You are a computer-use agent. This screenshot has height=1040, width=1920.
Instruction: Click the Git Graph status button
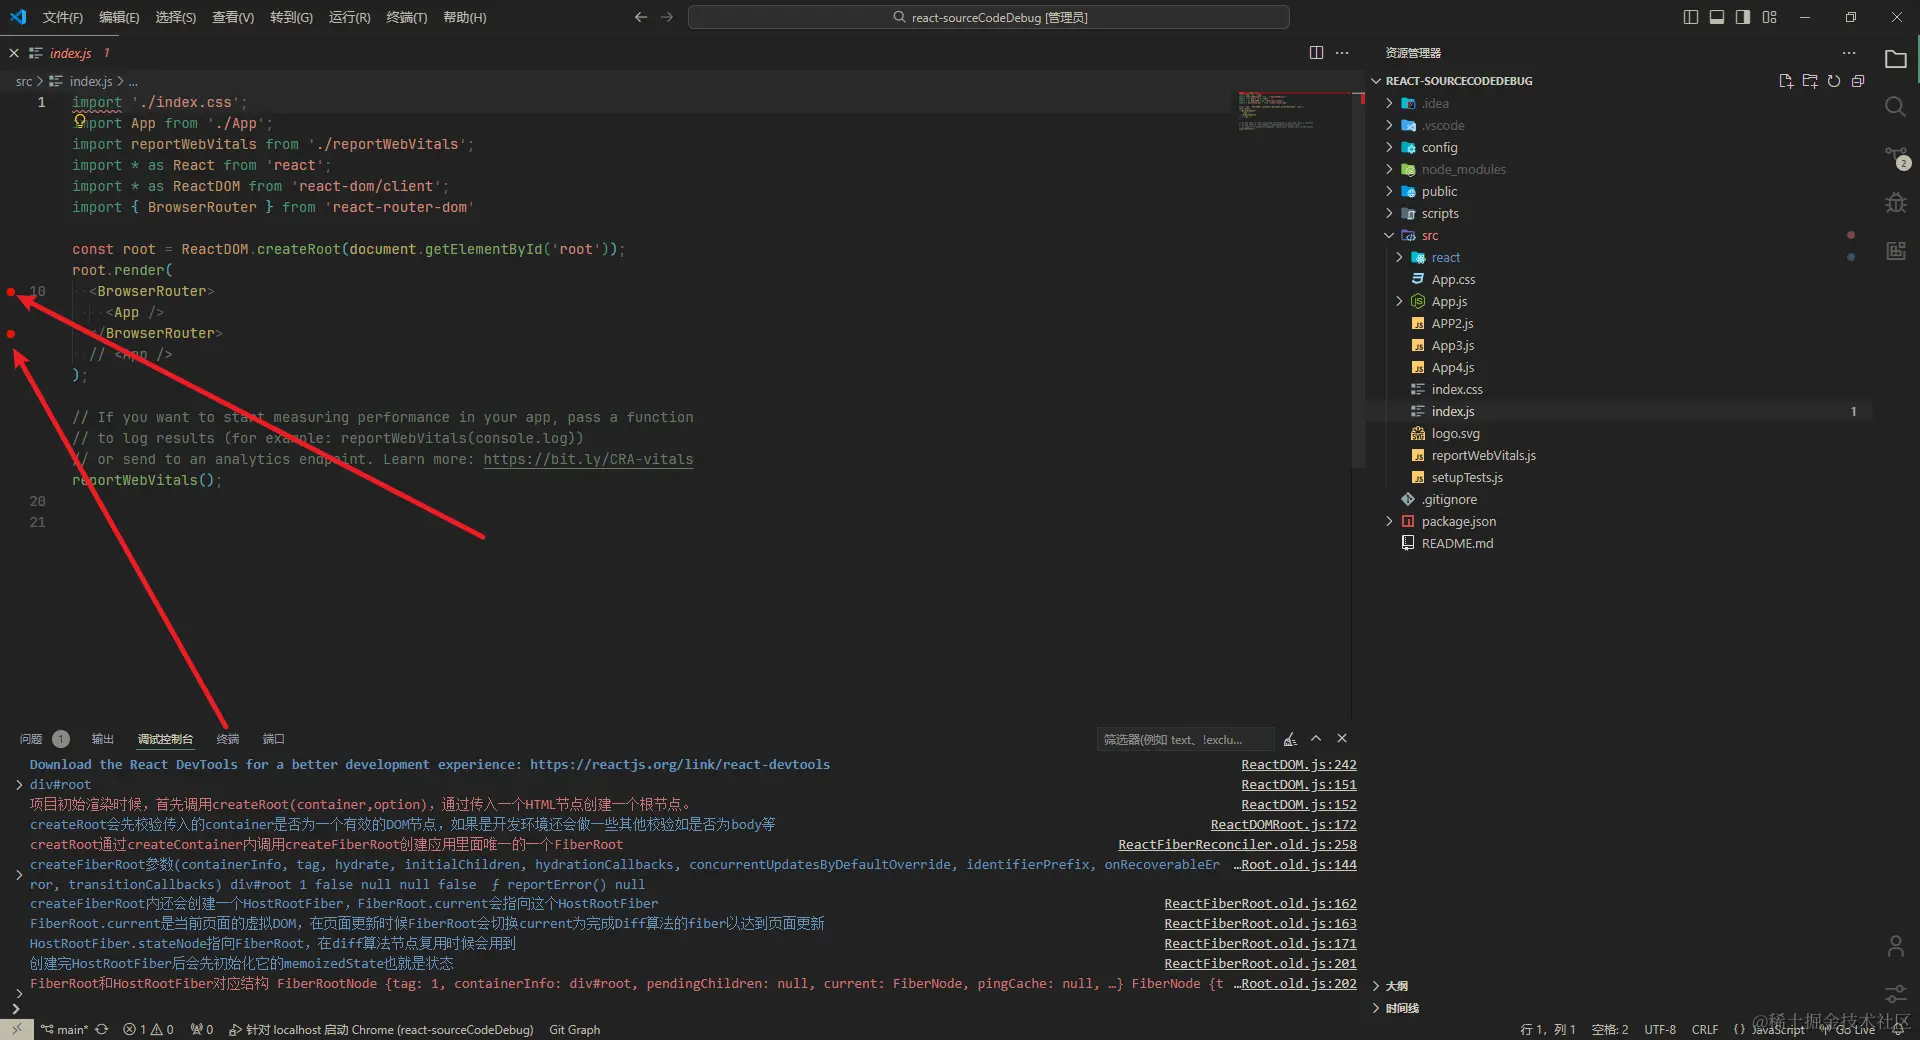[x=574, y=1029]
